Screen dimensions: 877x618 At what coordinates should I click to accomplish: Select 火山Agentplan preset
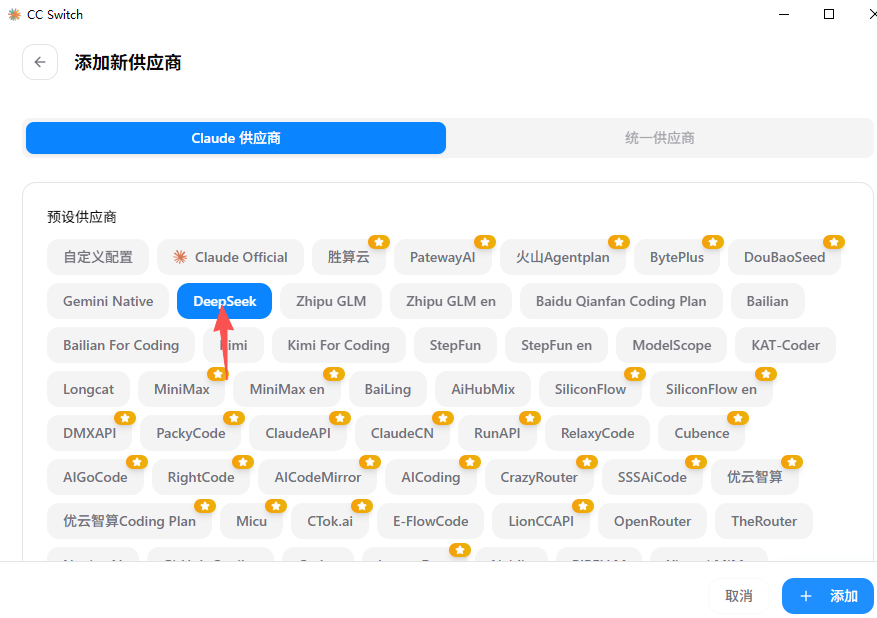click(x=563, y=257)
